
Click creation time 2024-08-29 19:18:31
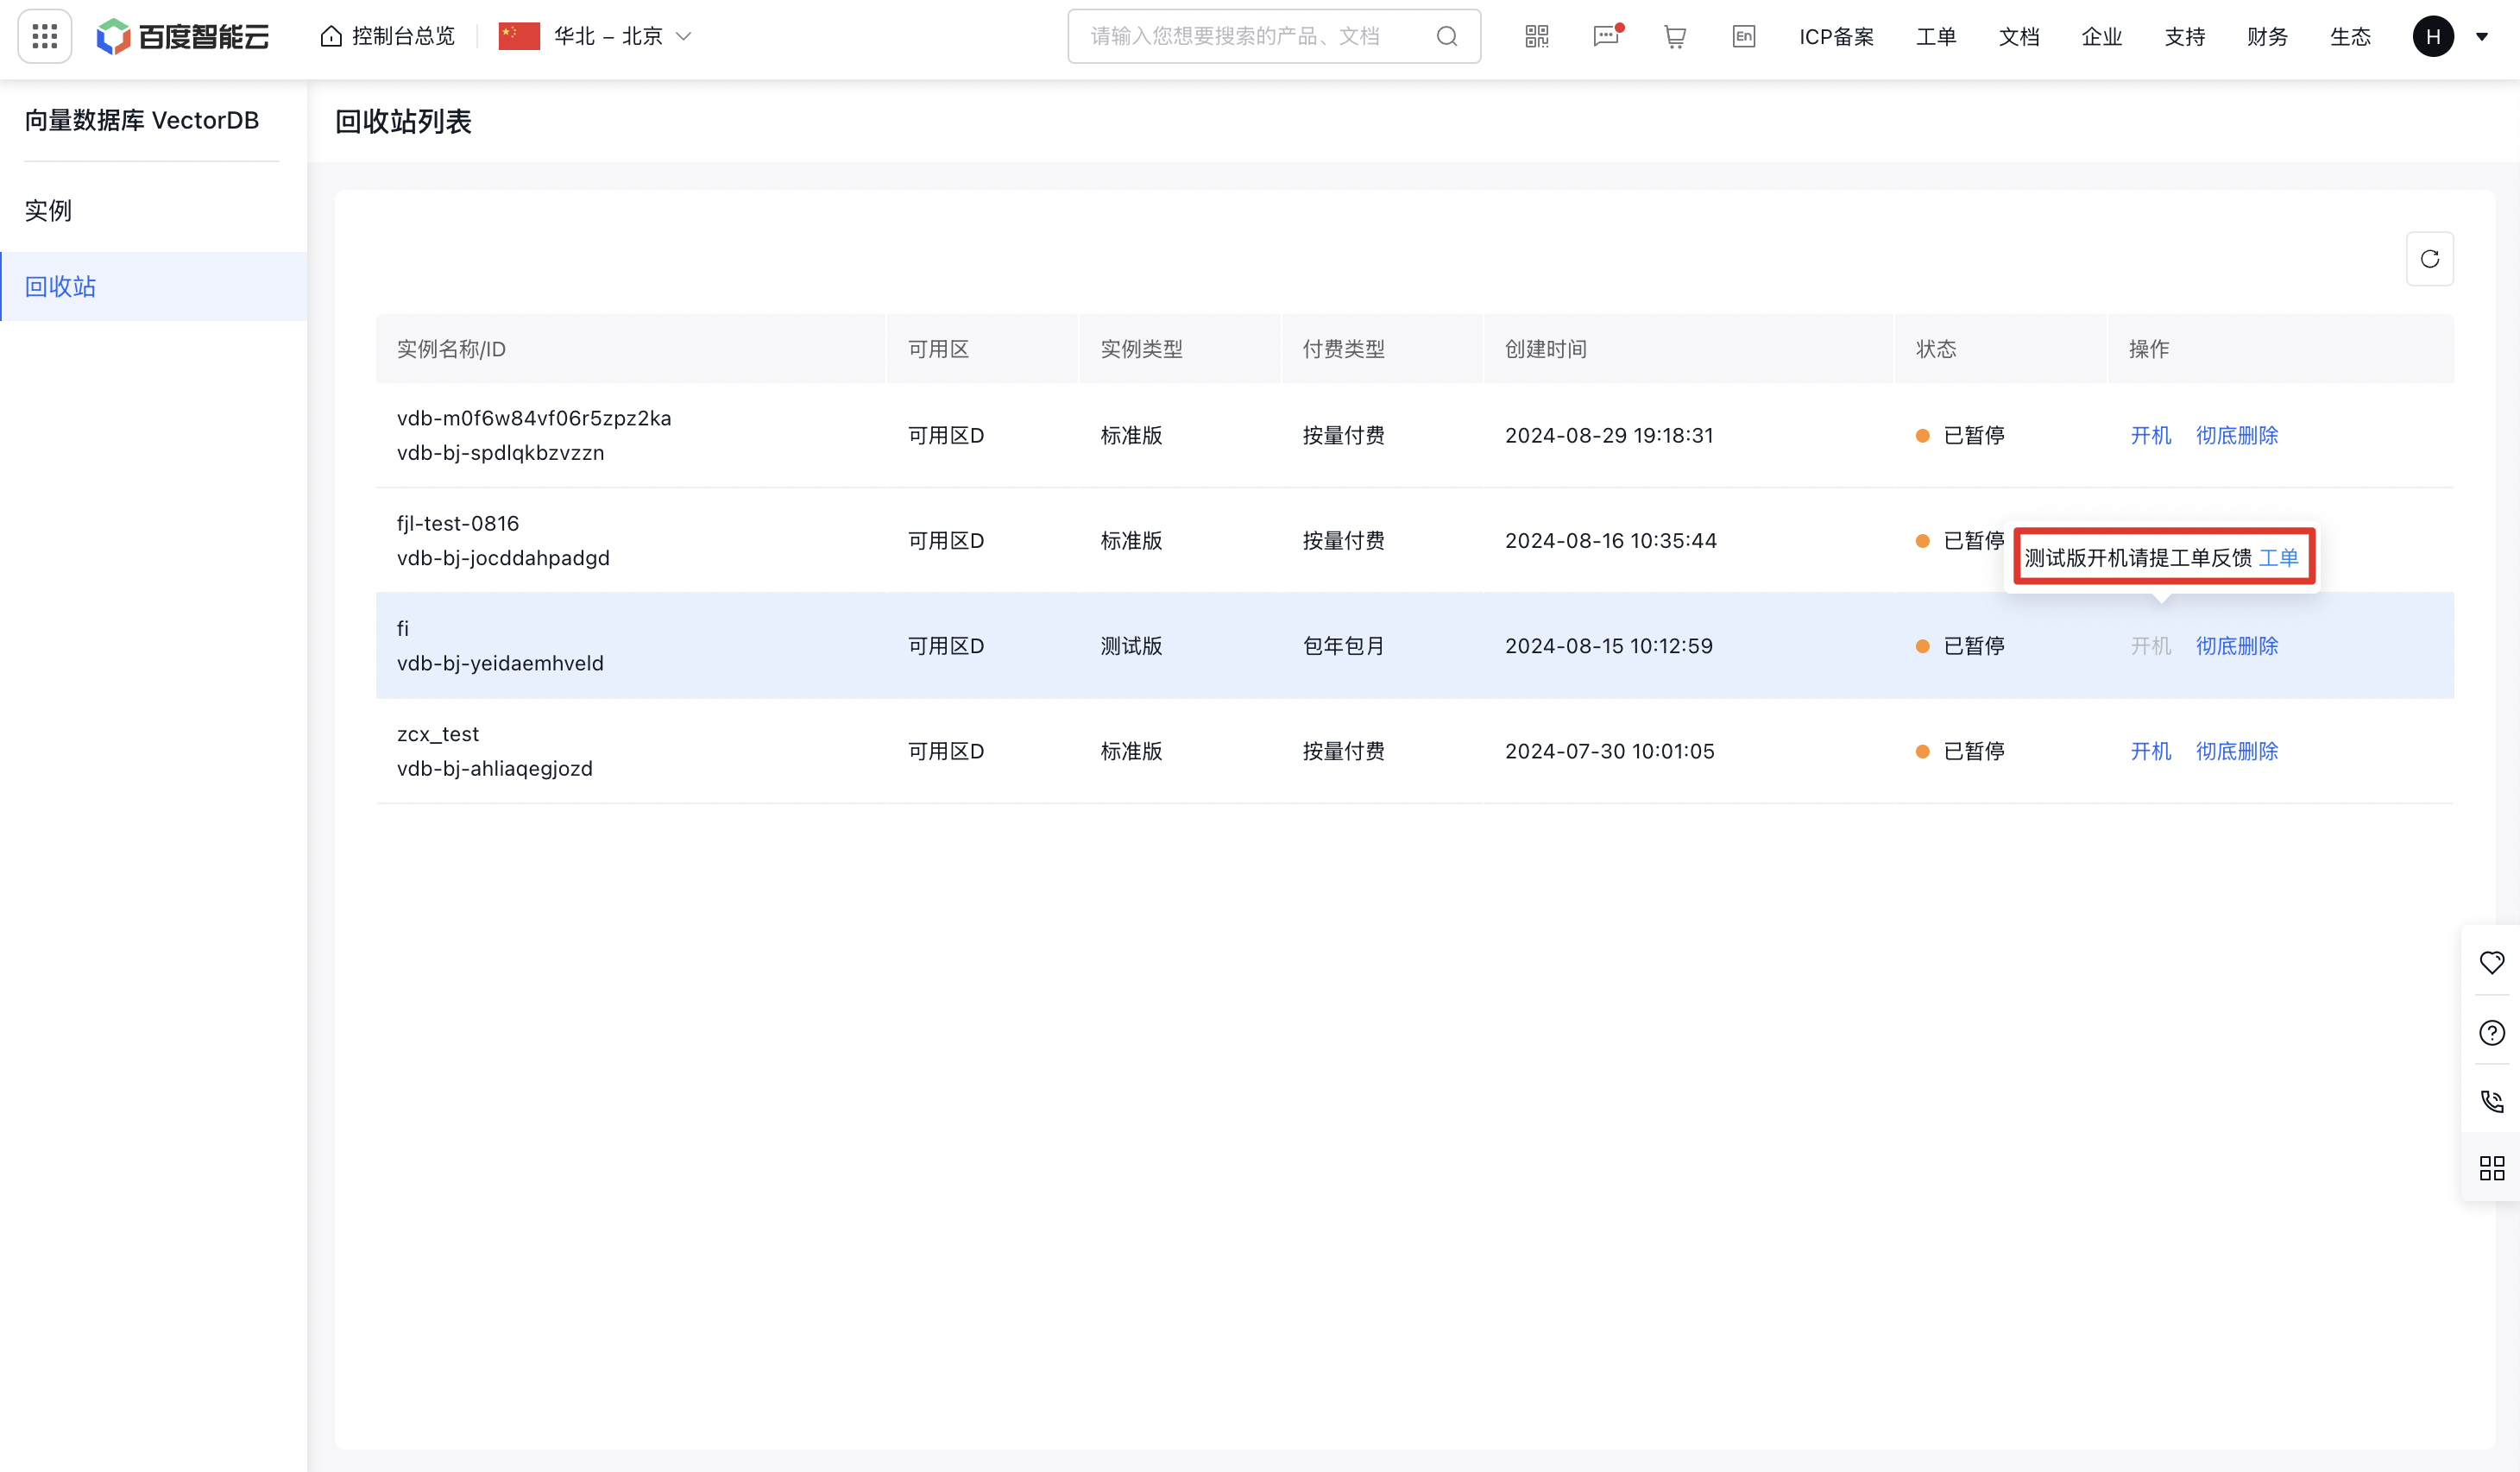(1609, 436)
